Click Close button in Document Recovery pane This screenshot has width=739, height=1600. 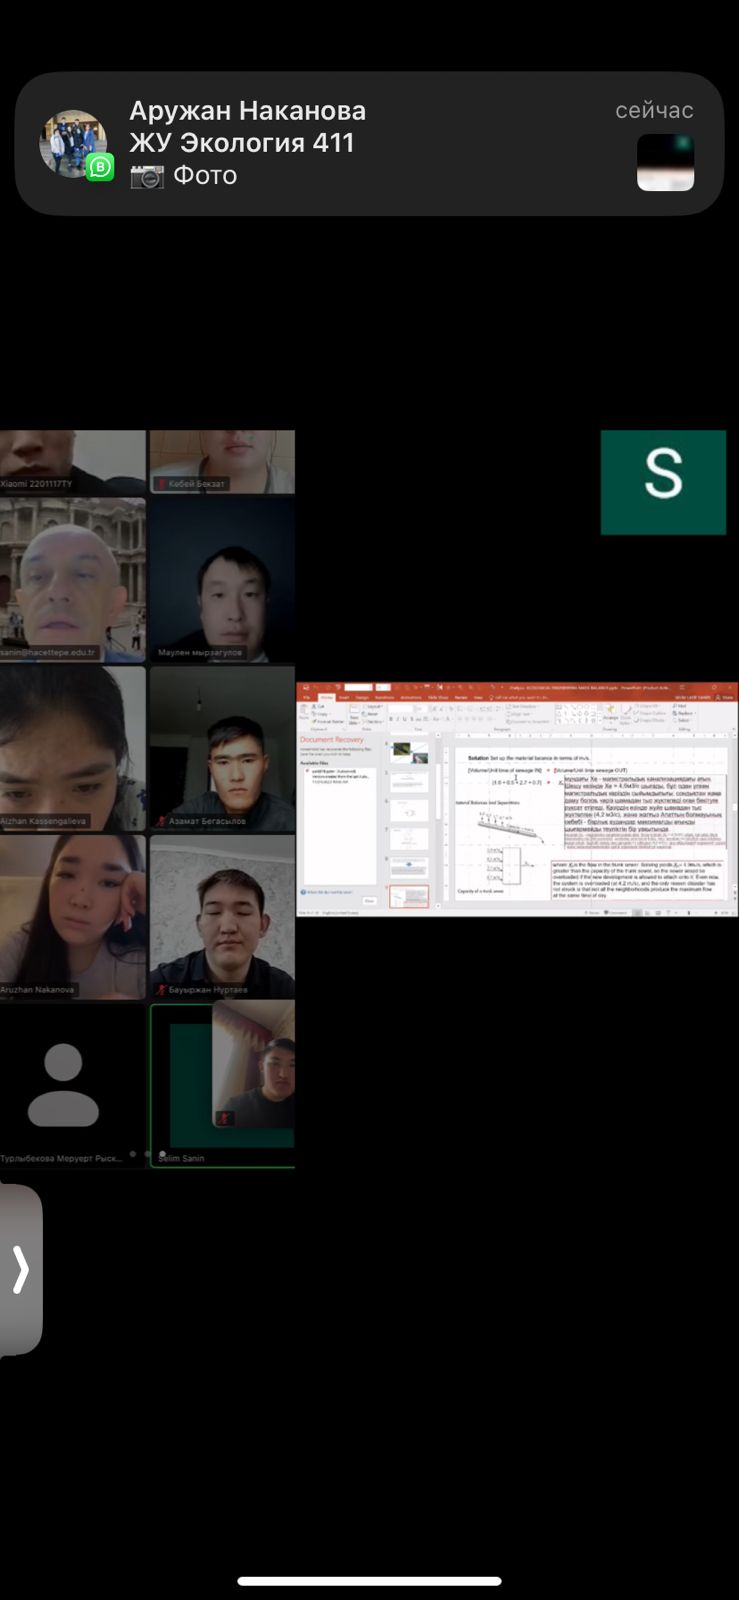pos(368,901)
